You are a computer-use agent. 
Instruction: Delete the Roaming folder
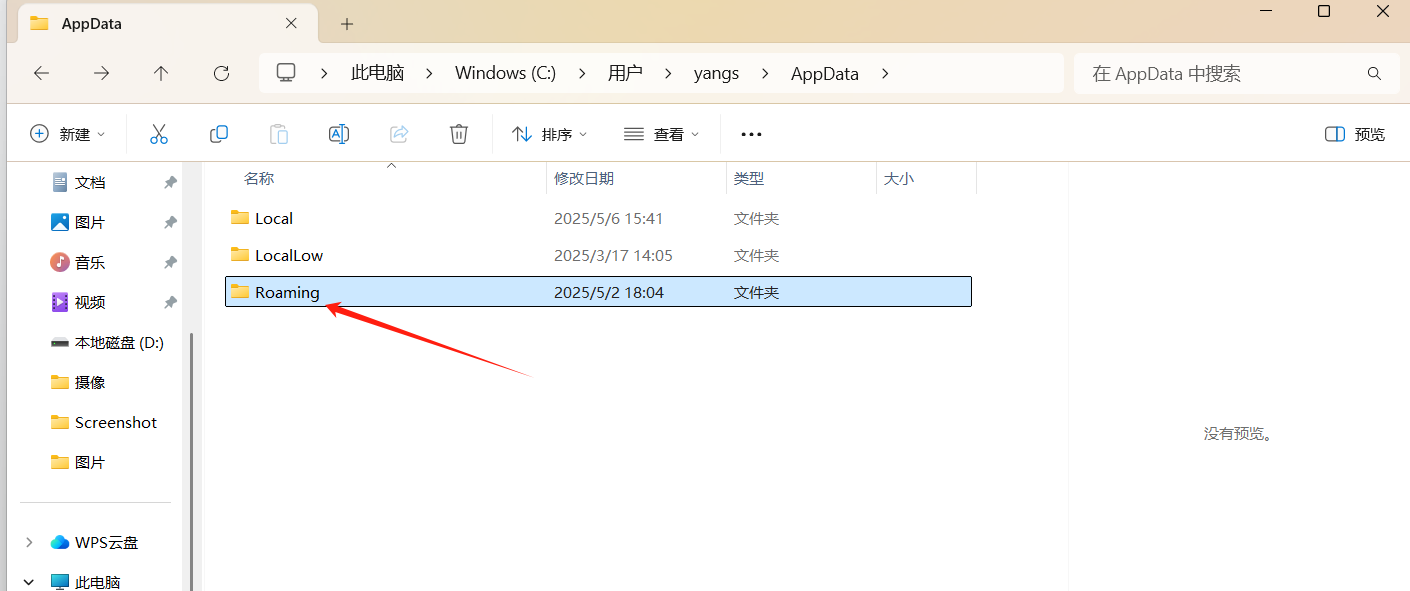coord(458,133)
